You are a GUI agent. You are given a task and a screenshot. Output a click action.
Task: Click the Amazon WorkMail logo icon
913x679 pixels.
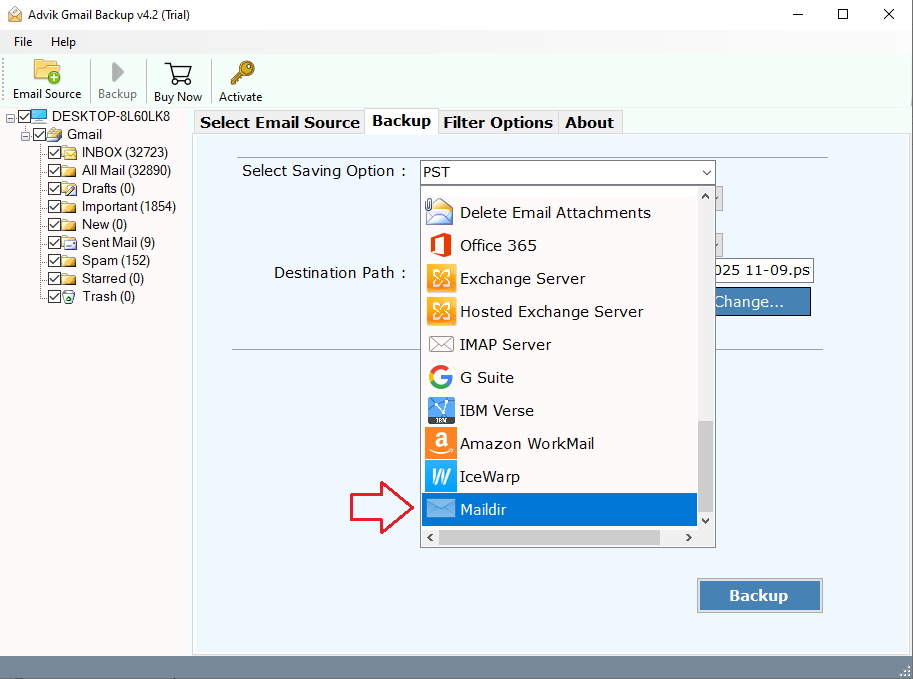point(441,443)
